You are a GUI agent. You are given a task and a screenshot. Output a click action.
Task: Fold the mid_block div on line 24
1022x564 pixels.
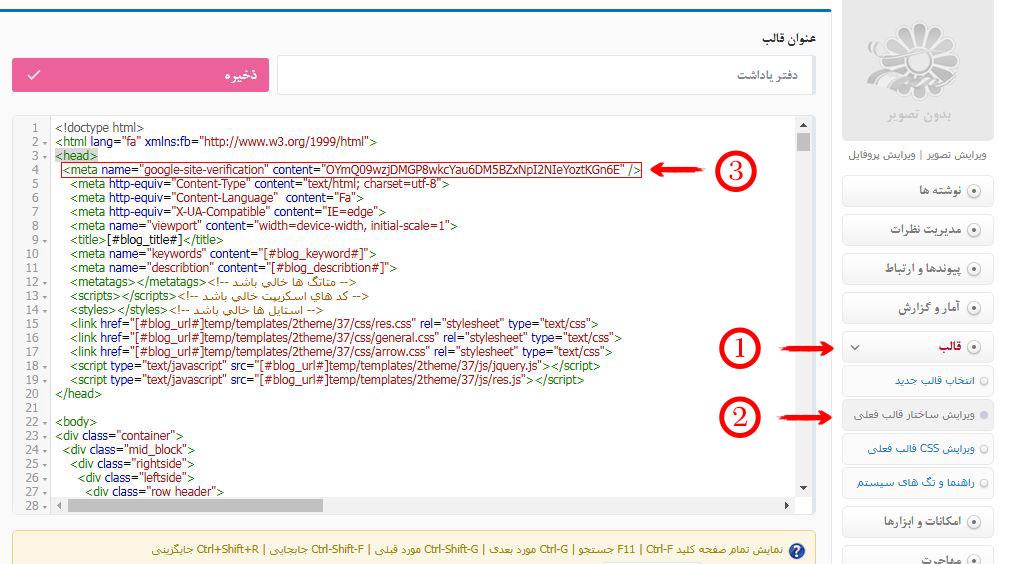[x=45, y=451]
